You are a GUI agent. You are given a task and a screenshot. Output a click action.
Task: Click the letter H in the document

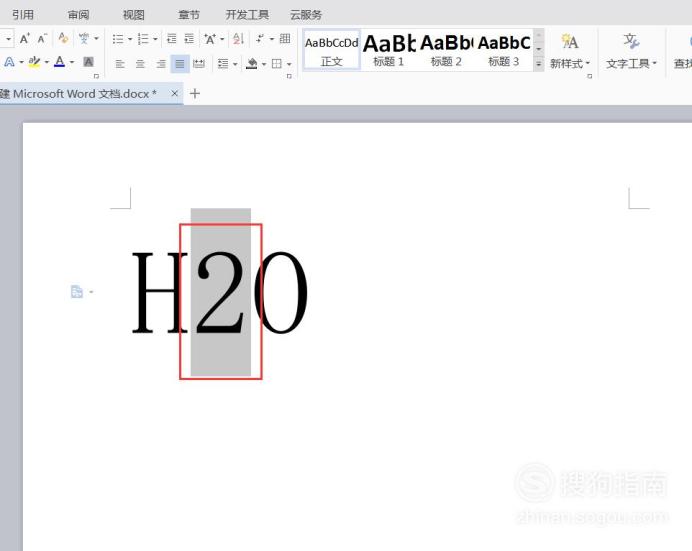point(159,293)
